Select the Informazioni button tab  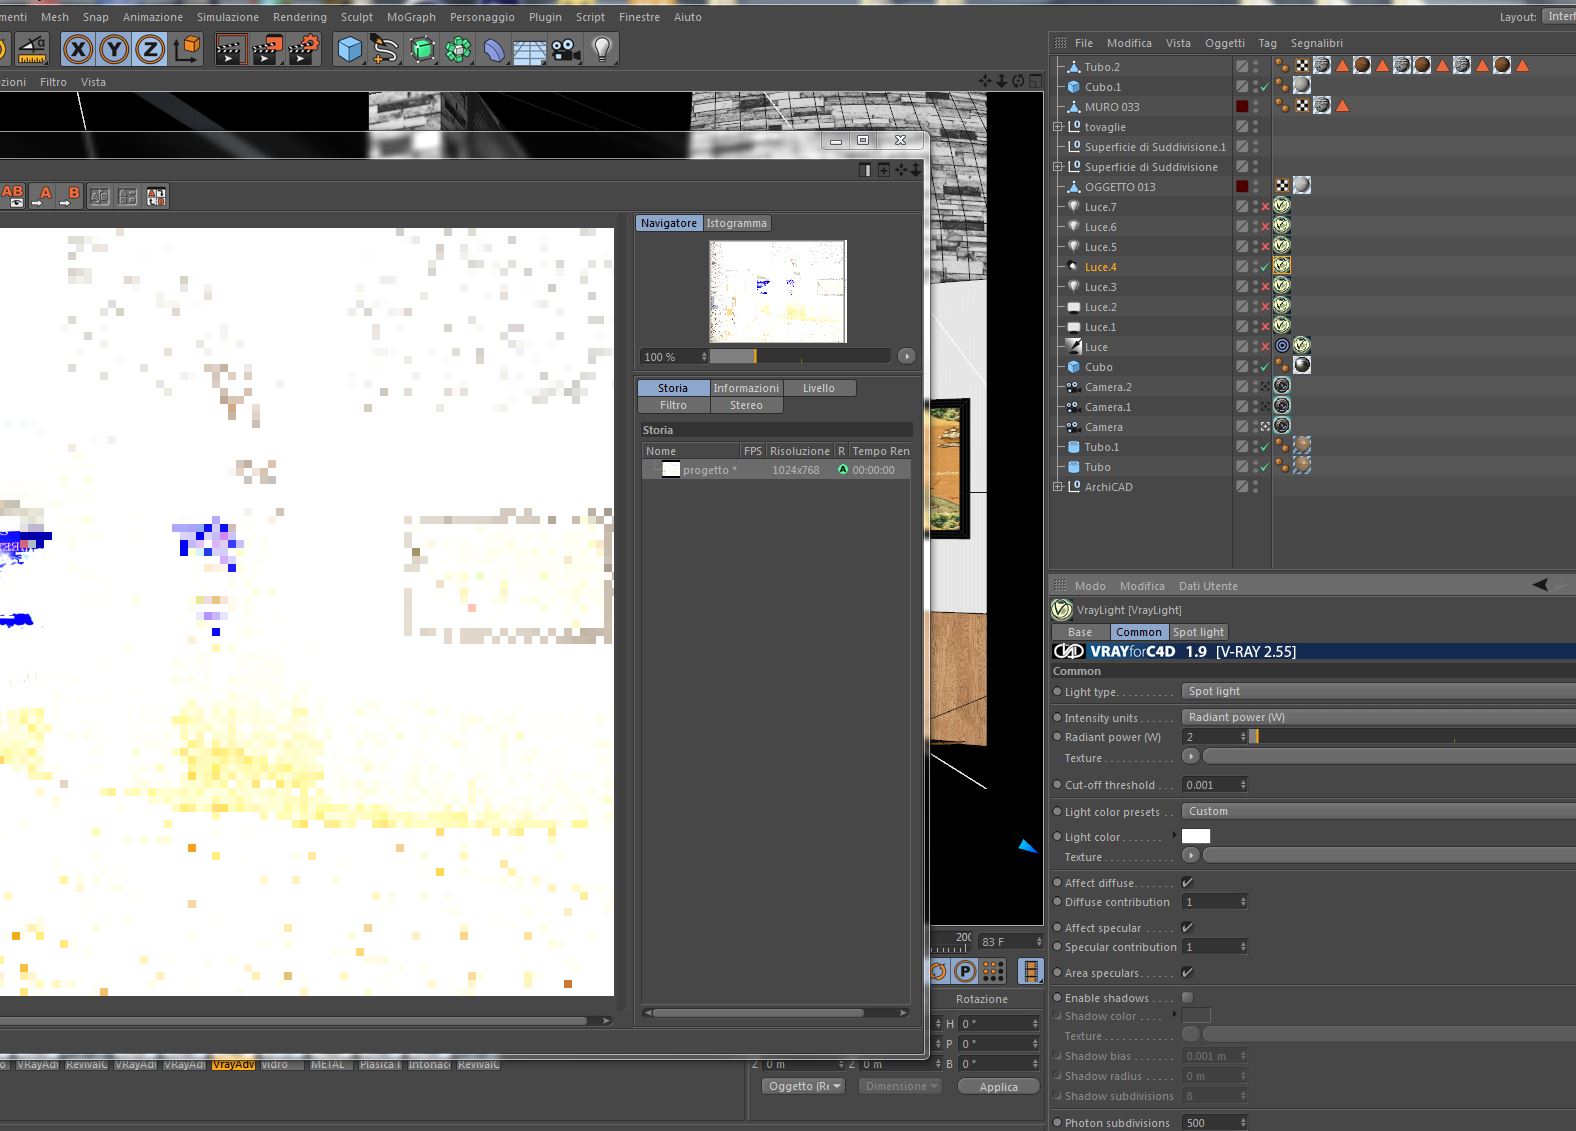[746, 388]
